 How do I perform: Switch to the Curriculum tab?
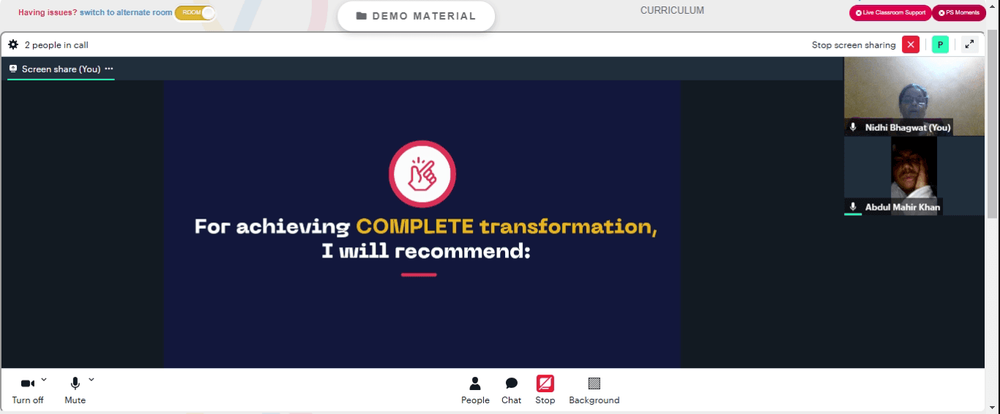[672, 10]
